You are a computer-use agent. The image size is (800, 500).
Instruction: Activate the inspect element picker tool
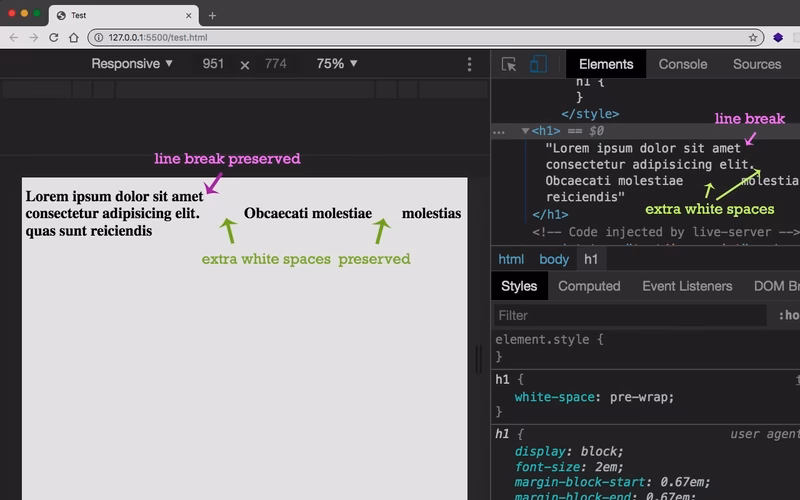(x=509, y=64)
